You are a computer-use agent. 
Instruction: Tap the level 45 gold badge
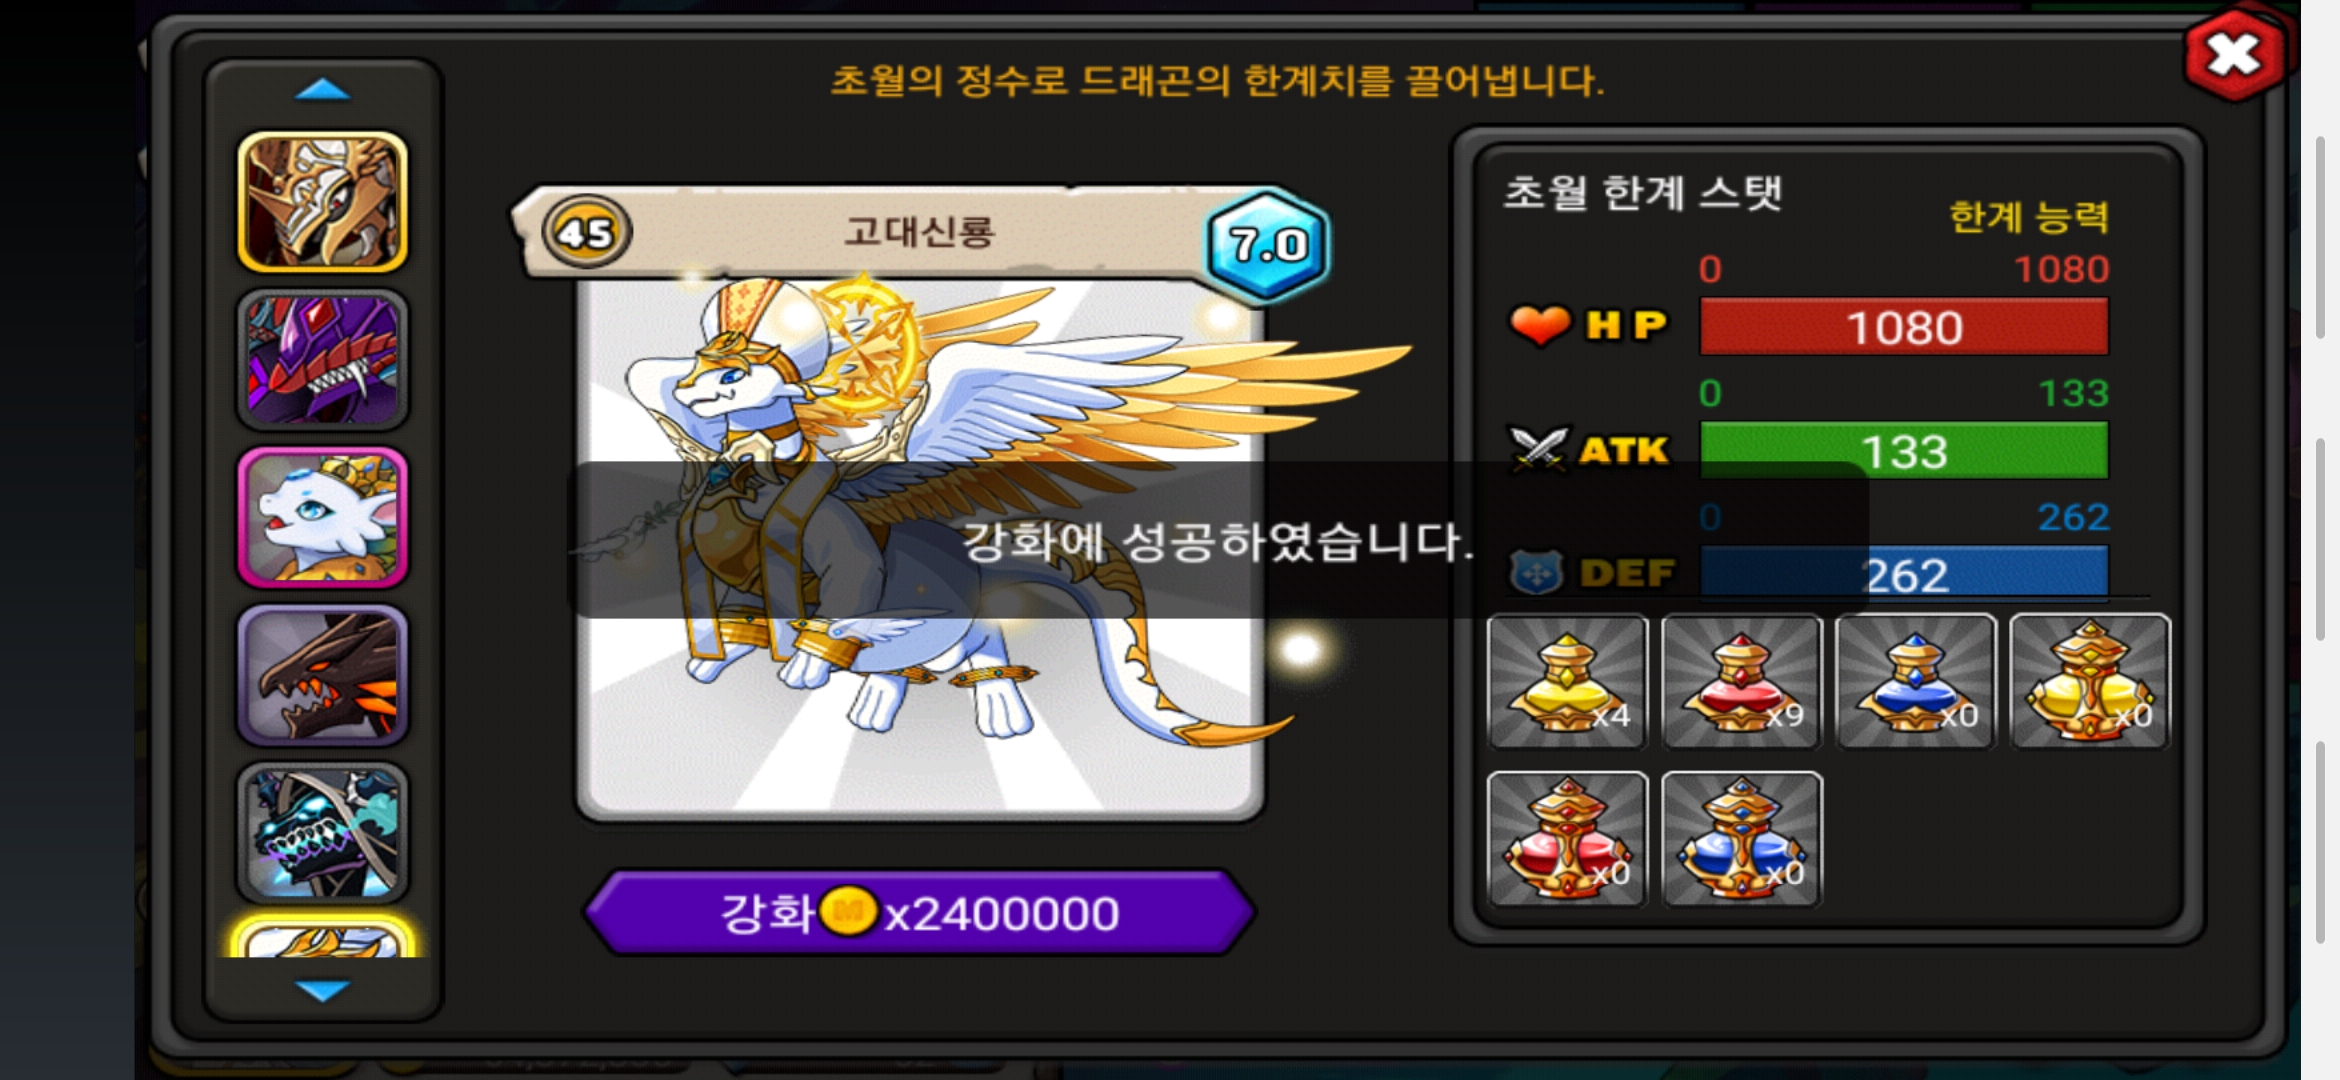click(x=586, y=232)
